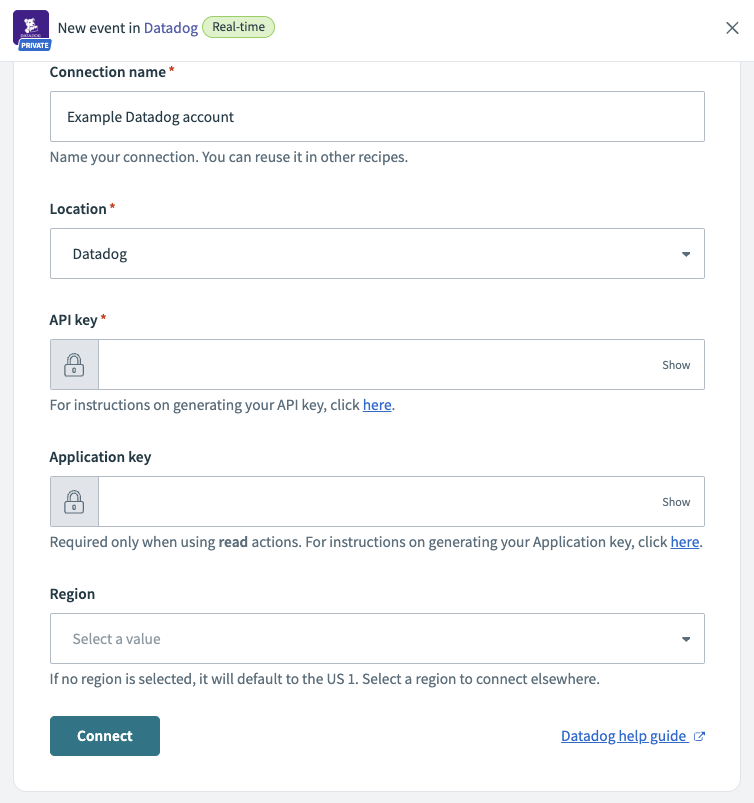
Task: Show the API key value
Action: 676,364
